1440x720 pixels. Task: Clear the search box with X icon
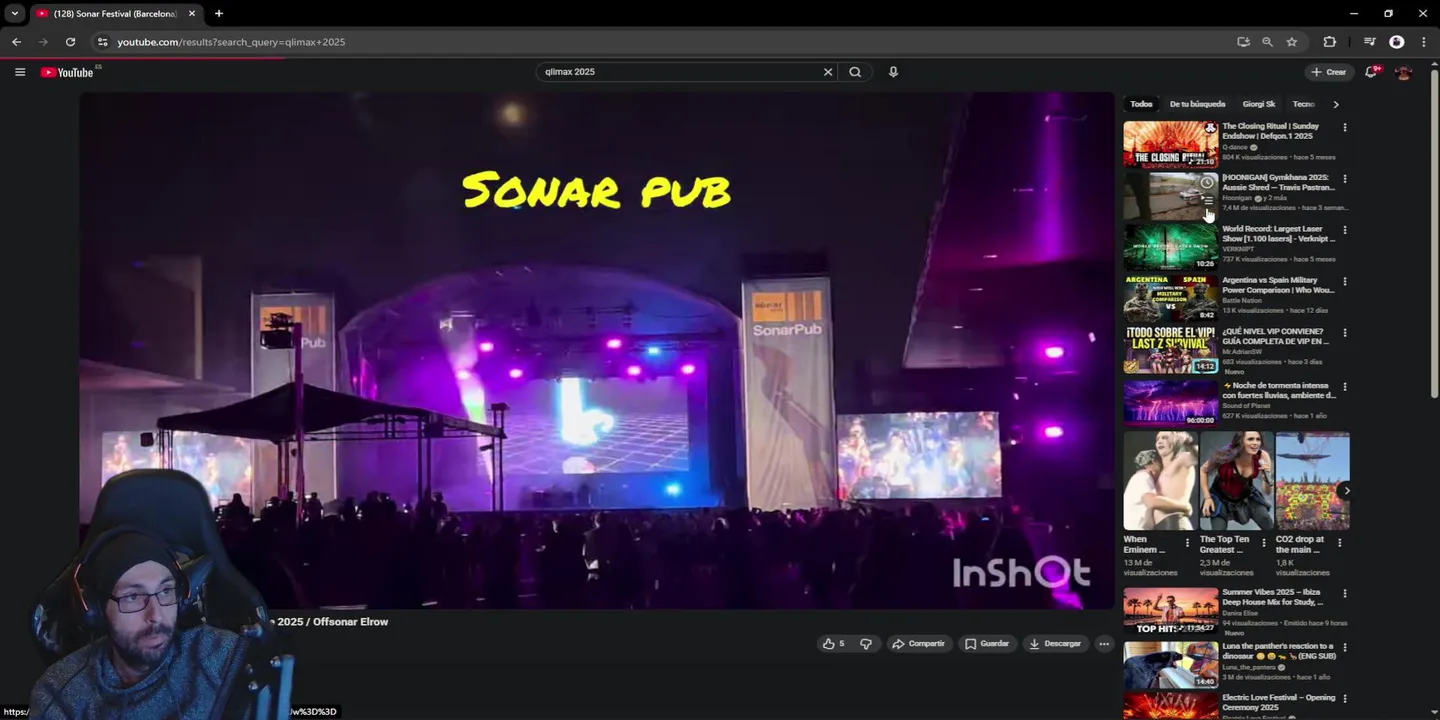click(828, 72)
